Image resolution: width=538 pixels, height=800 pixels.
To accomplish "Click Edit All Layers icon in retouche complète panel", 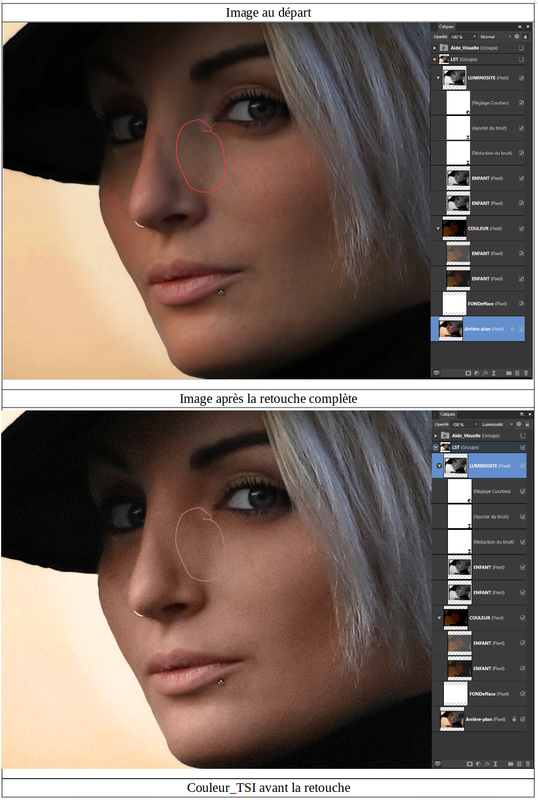I will (x=437, y=763).
